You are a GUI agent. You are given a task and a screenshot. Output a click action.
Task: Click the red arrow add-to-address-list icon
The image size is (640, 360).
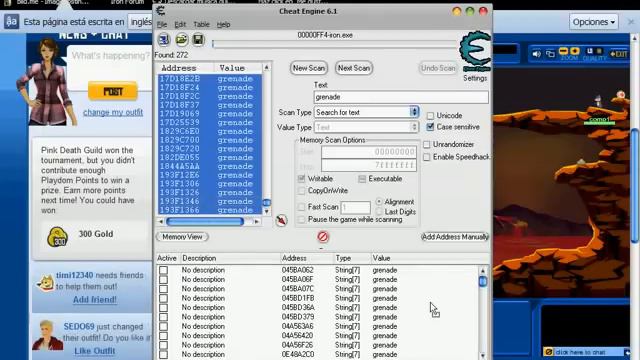coord(281,220)
